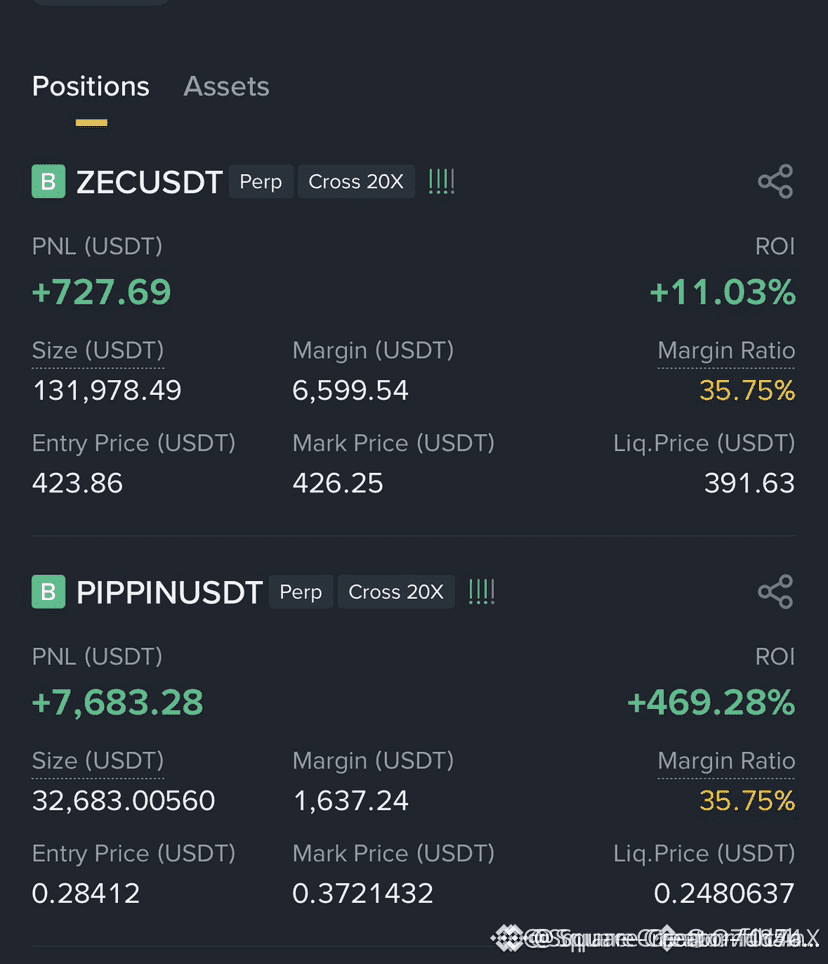Toggle PIPPINUSDT Size (USDT) unit label
Screen dimensions: 828x964
point(98,761)
